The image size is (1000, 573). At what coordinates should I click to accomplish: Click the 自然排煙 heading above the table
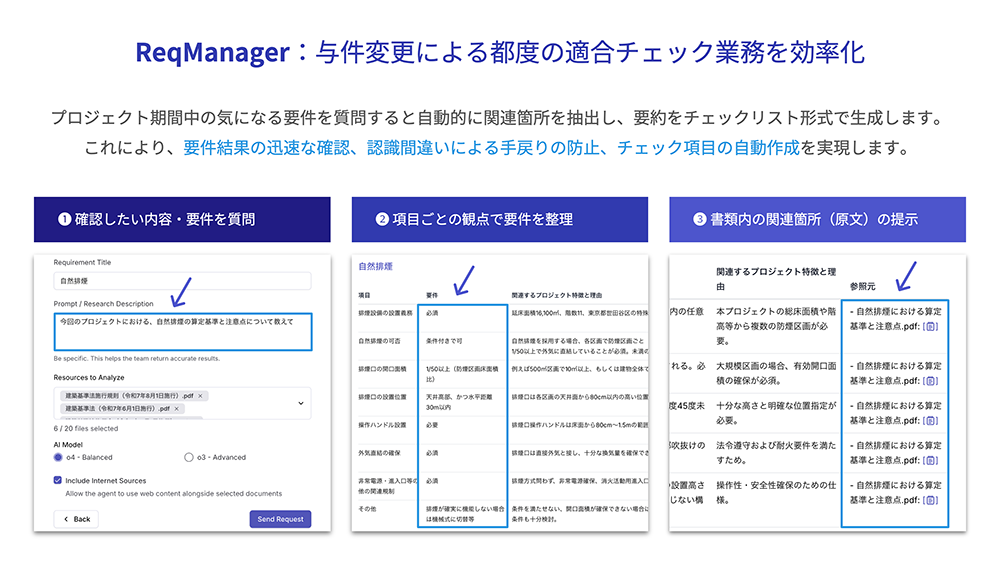click(375, 268)
